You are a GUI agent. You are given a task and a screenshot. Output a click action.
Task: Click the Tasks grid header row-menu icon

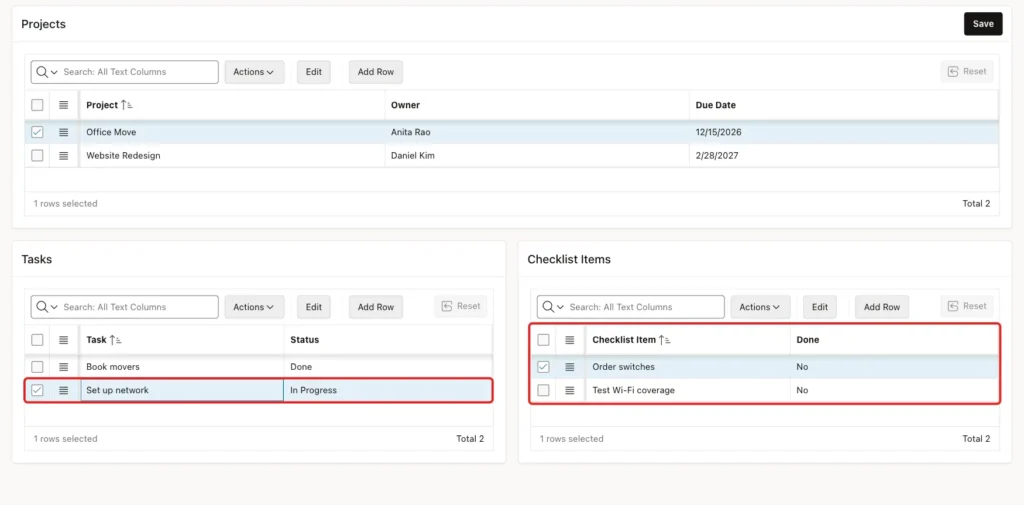pyautogui.click(x=63, y=340)
